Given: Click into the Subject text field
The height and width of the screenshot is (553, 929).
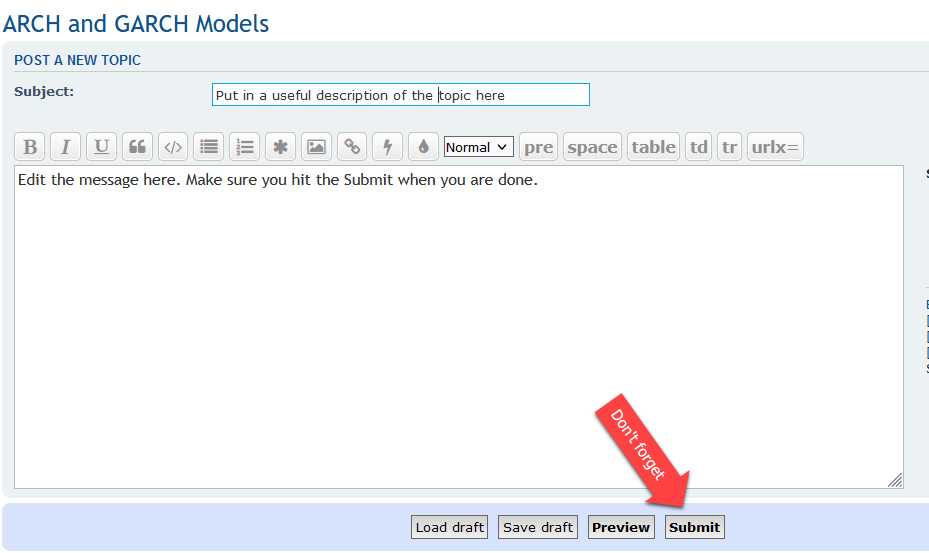Looking at the screenshot, I should point(400,95).
